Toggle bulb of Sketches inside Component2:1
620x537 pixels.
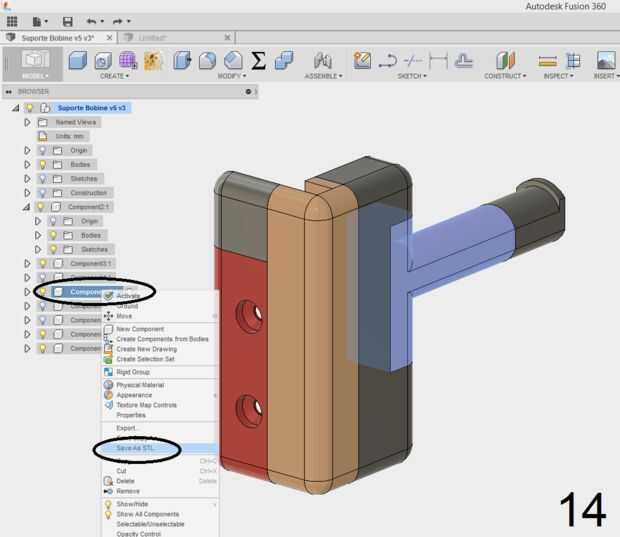[x=53, y=250]
